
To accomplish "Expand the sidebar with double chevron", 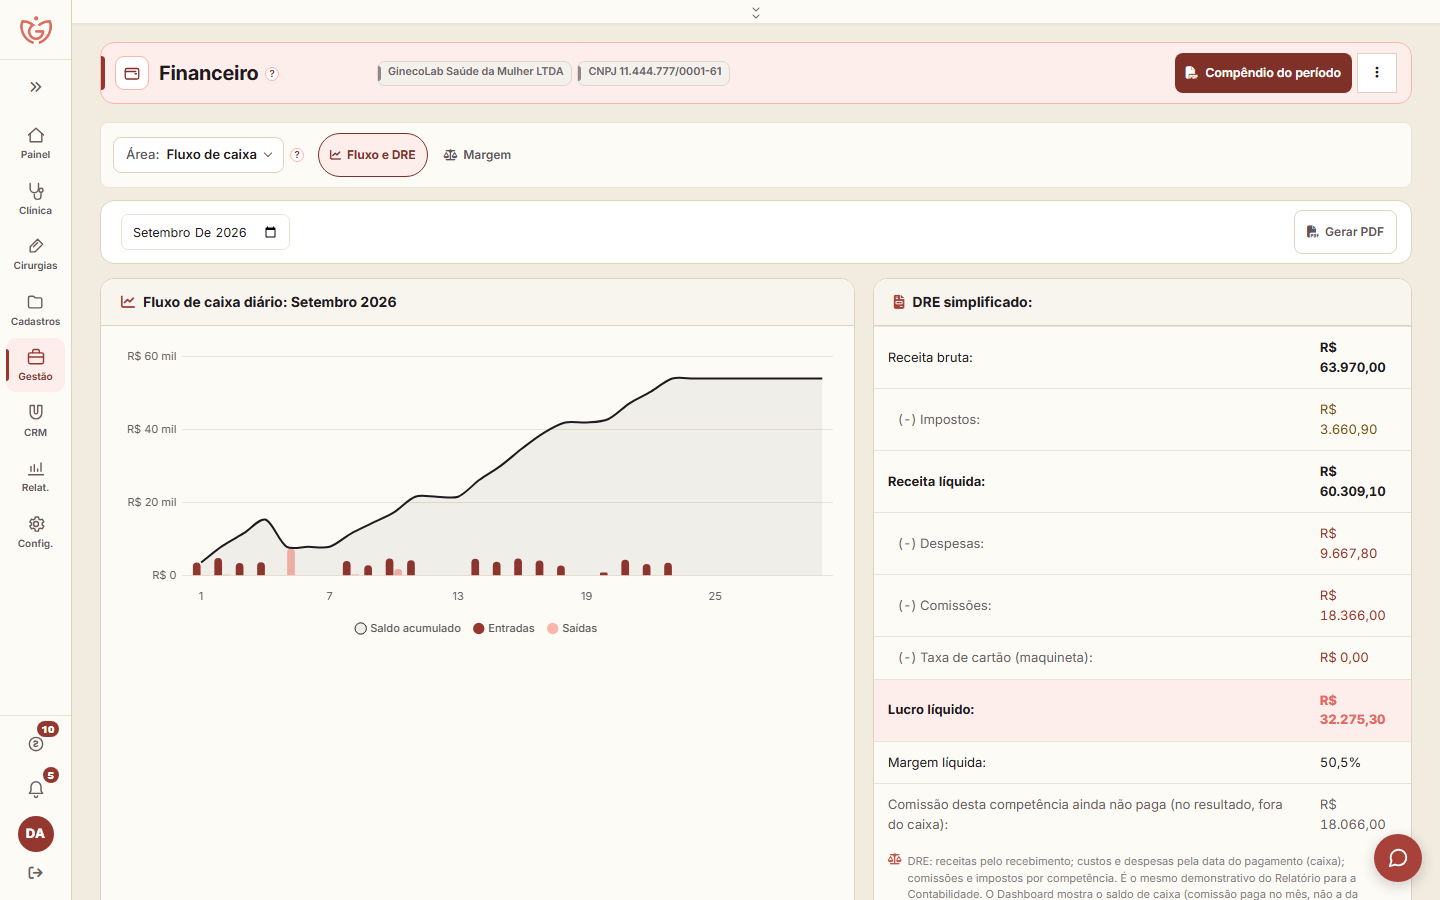I will click(x=36, y=87).
